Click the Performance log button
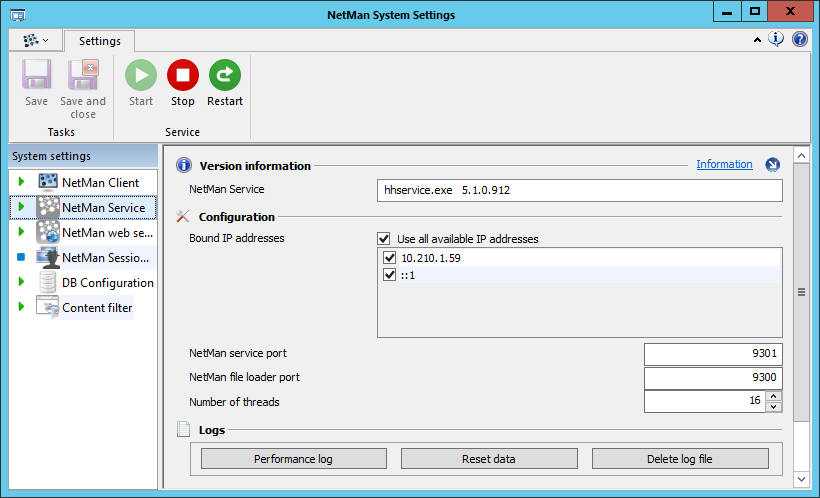Screen dimensions: 820x498 tap(293, 459)
